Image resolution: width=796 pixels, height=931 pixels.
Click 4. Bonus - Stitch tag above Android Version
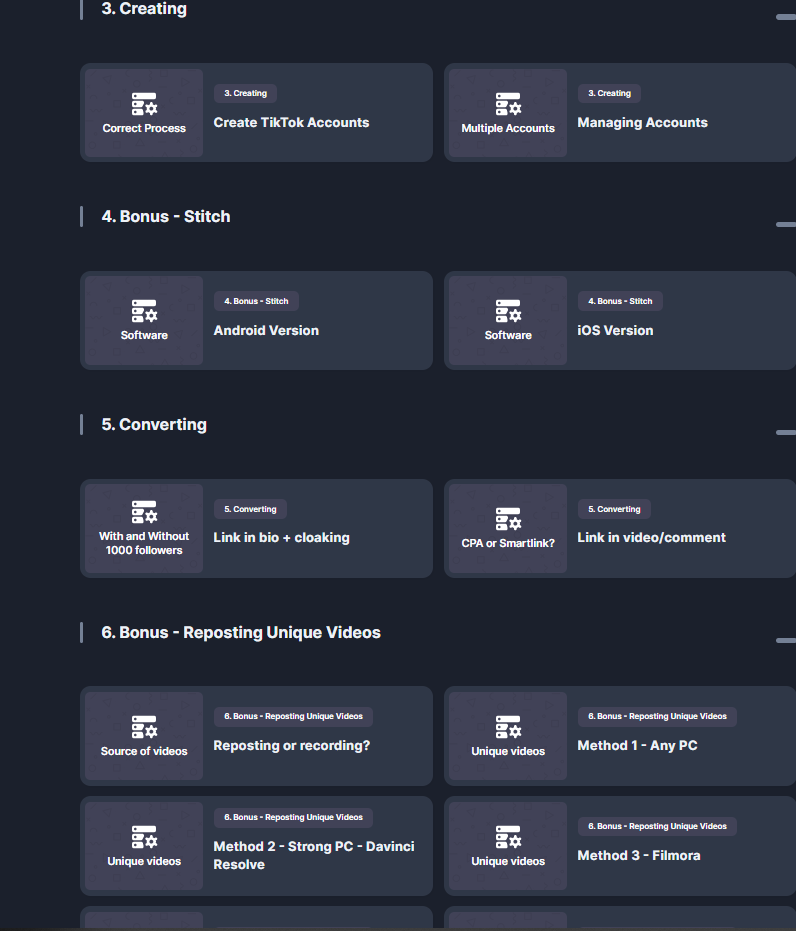256,301
